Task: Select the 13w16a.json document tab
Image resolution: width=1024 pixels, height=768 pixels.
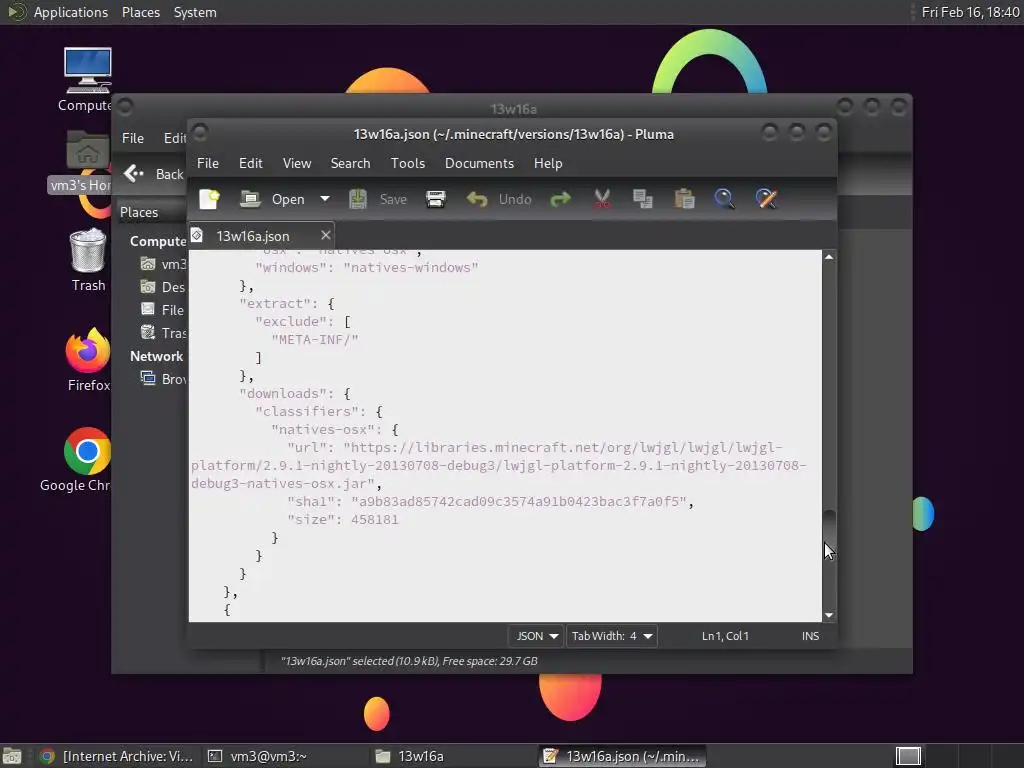Action: (253, 236)
